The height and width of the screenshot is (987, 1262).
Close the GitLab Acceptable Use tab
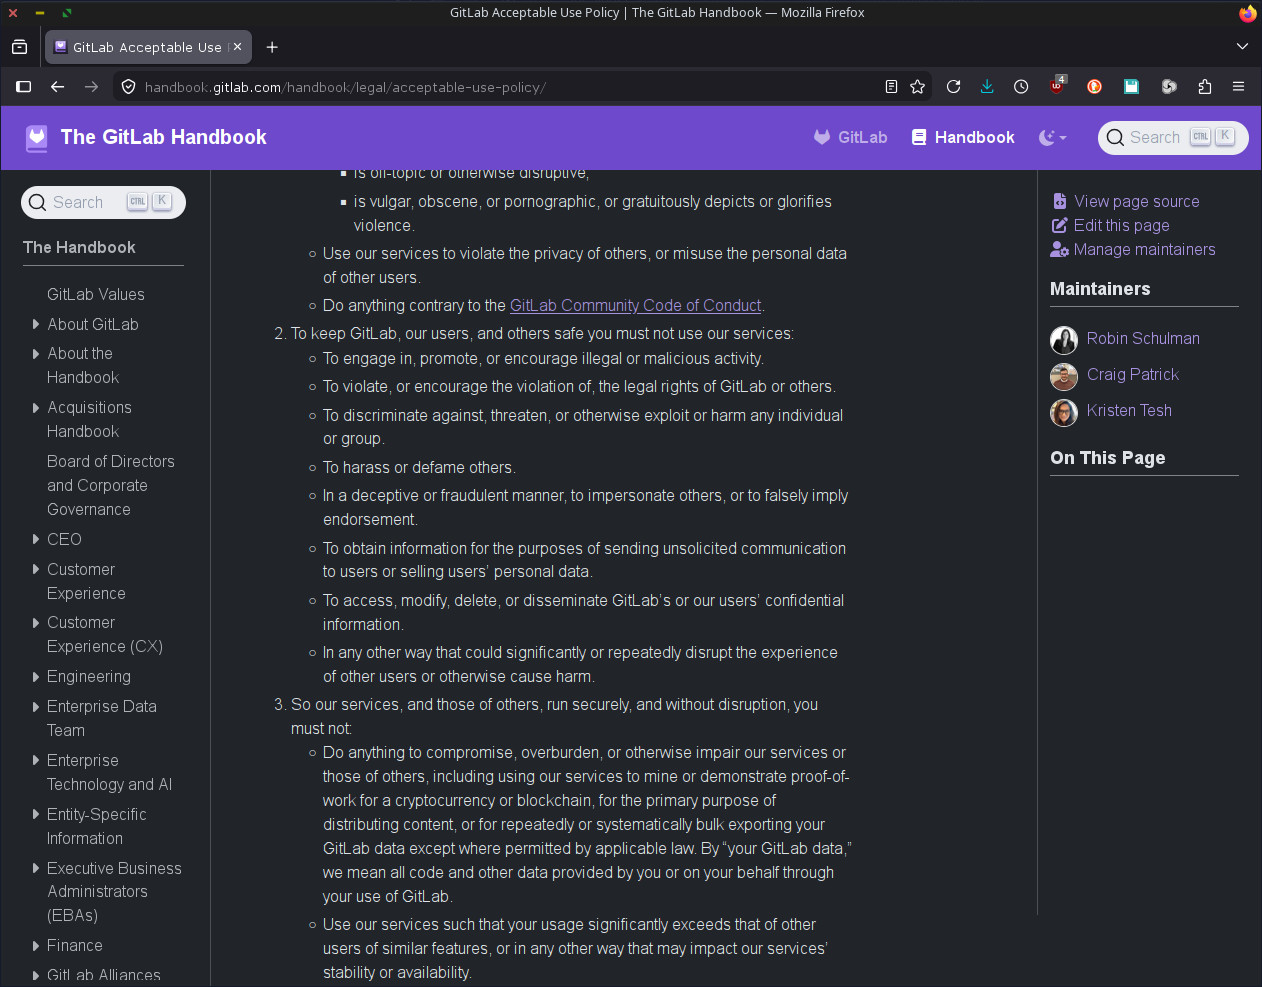(237, 47)
